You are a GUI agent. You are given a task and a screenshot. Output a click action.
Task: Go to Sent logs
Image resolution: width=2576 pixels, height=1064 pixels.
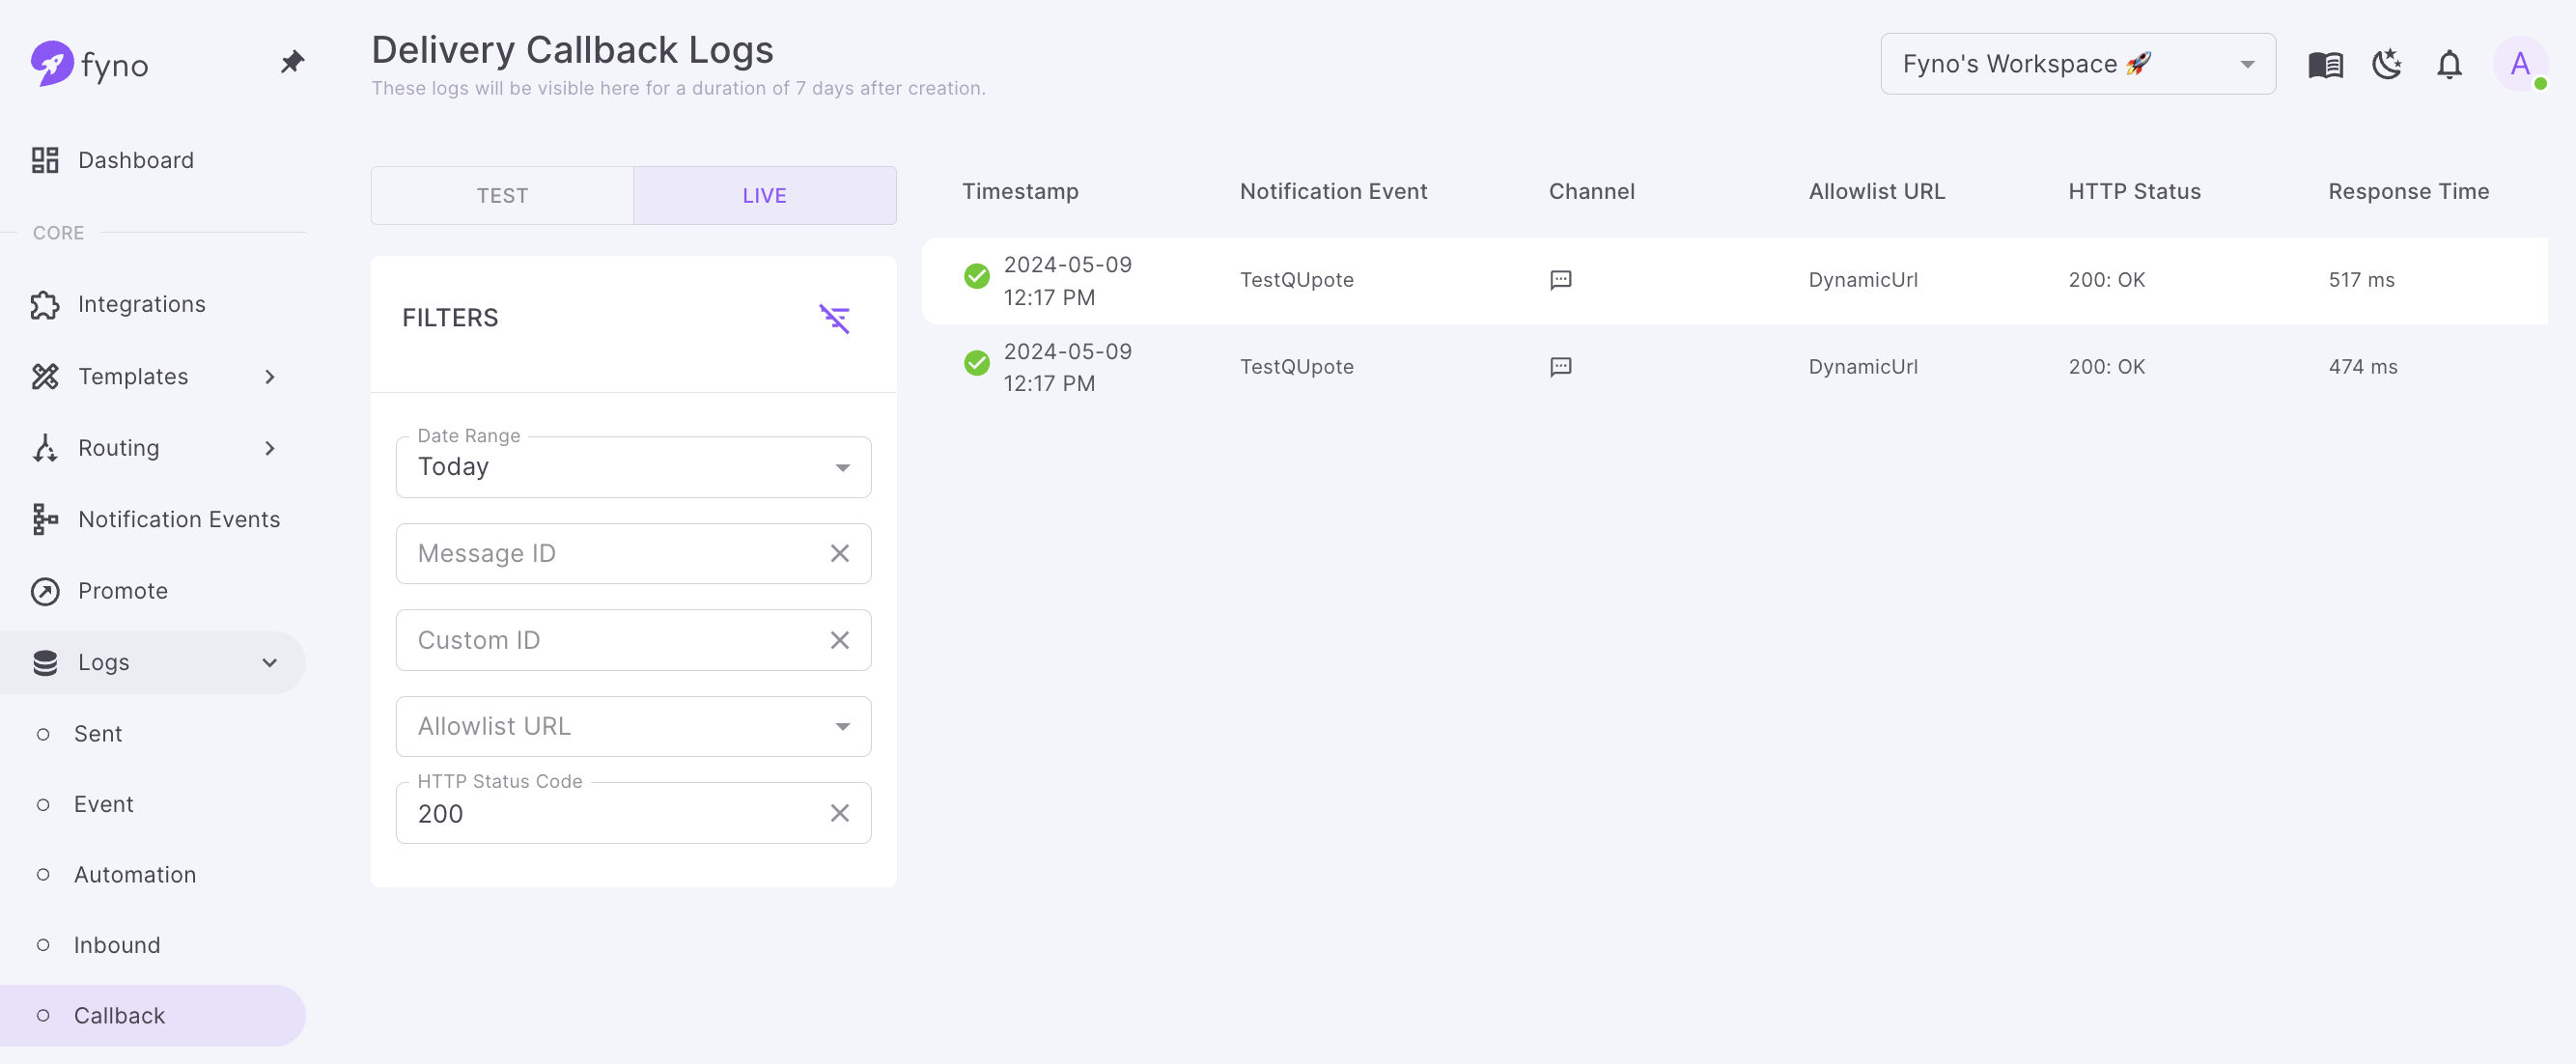[x=98, y=733]
